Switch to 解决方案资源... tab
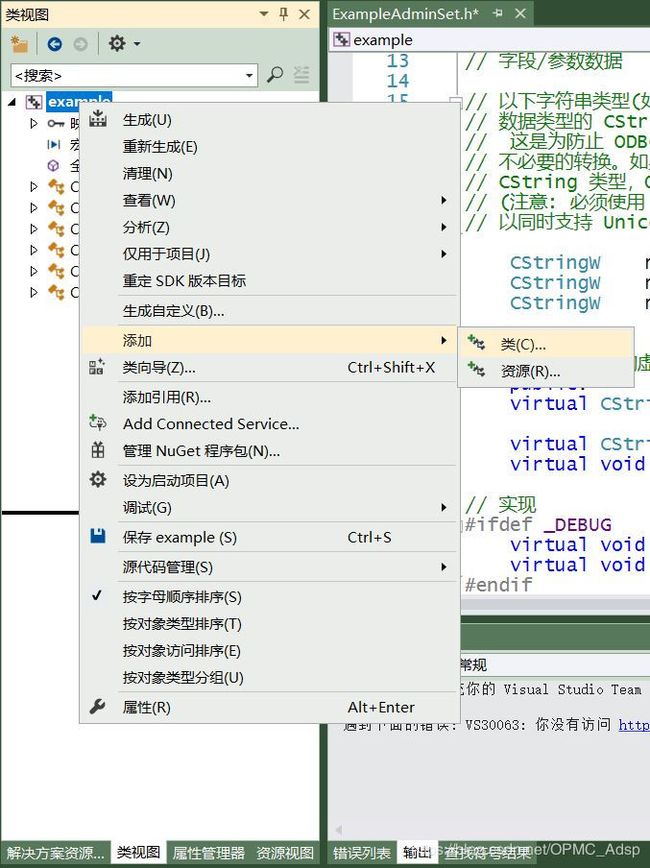Viewport: 650px width, 868px height. (x=55, y=853)
